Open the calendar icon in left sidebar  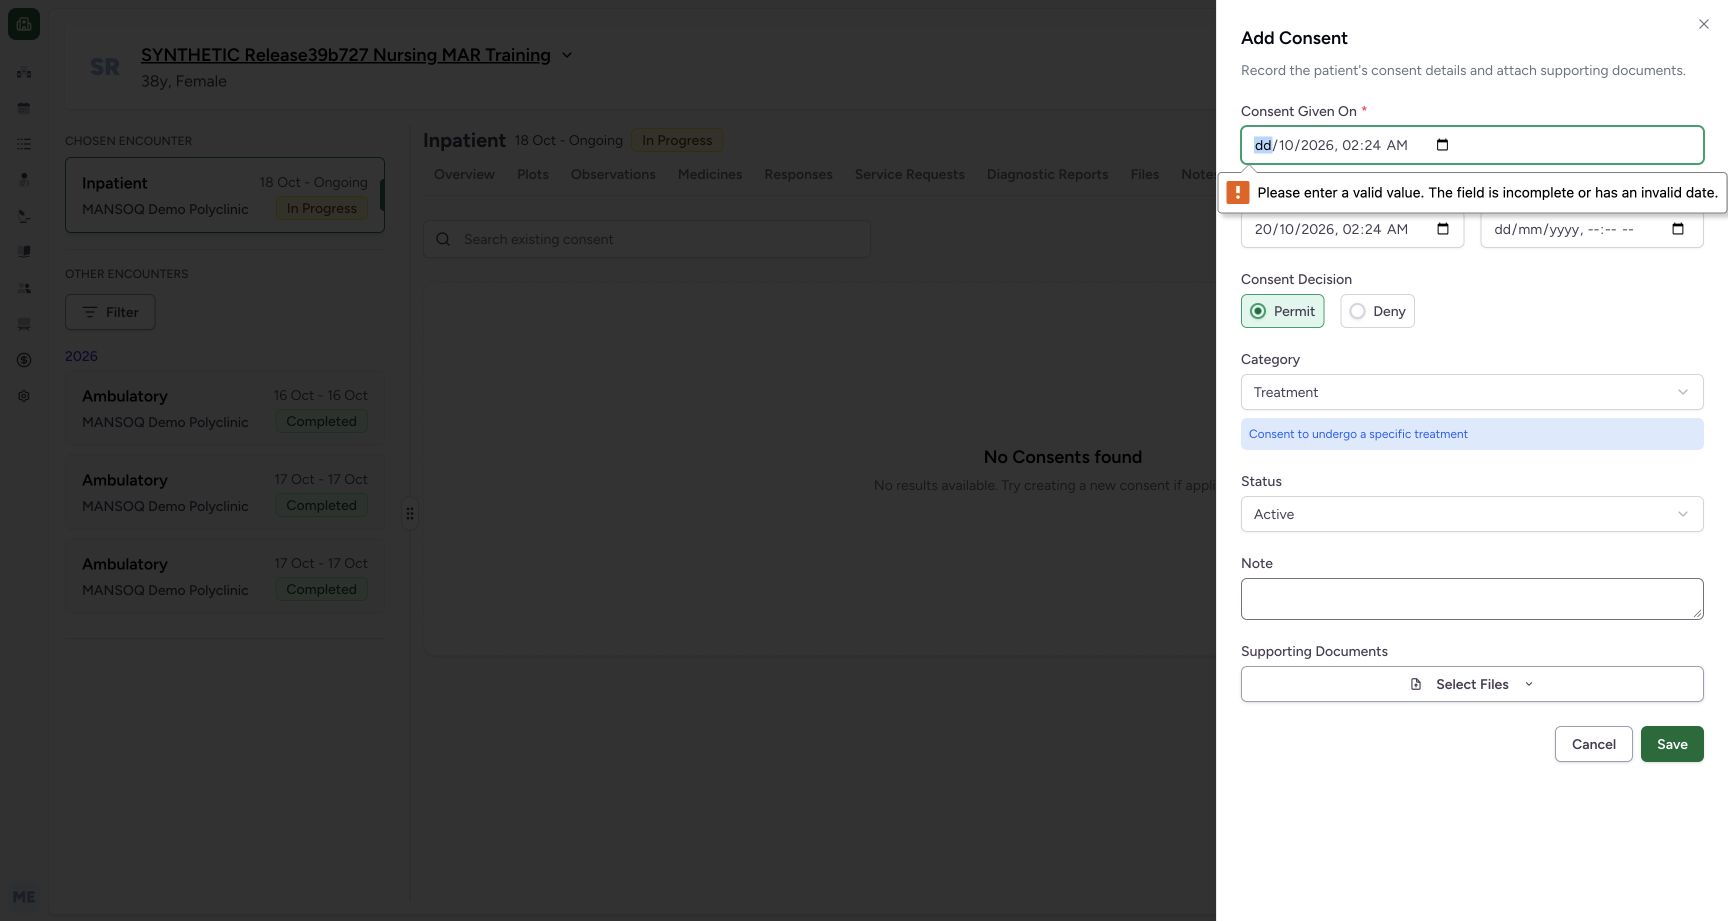tap(24, 108)
